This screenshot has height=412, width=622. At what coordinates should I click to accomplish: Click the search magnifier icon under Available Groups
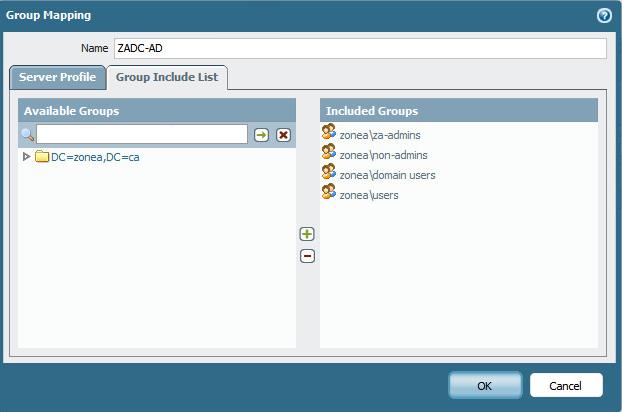(27, 135)
